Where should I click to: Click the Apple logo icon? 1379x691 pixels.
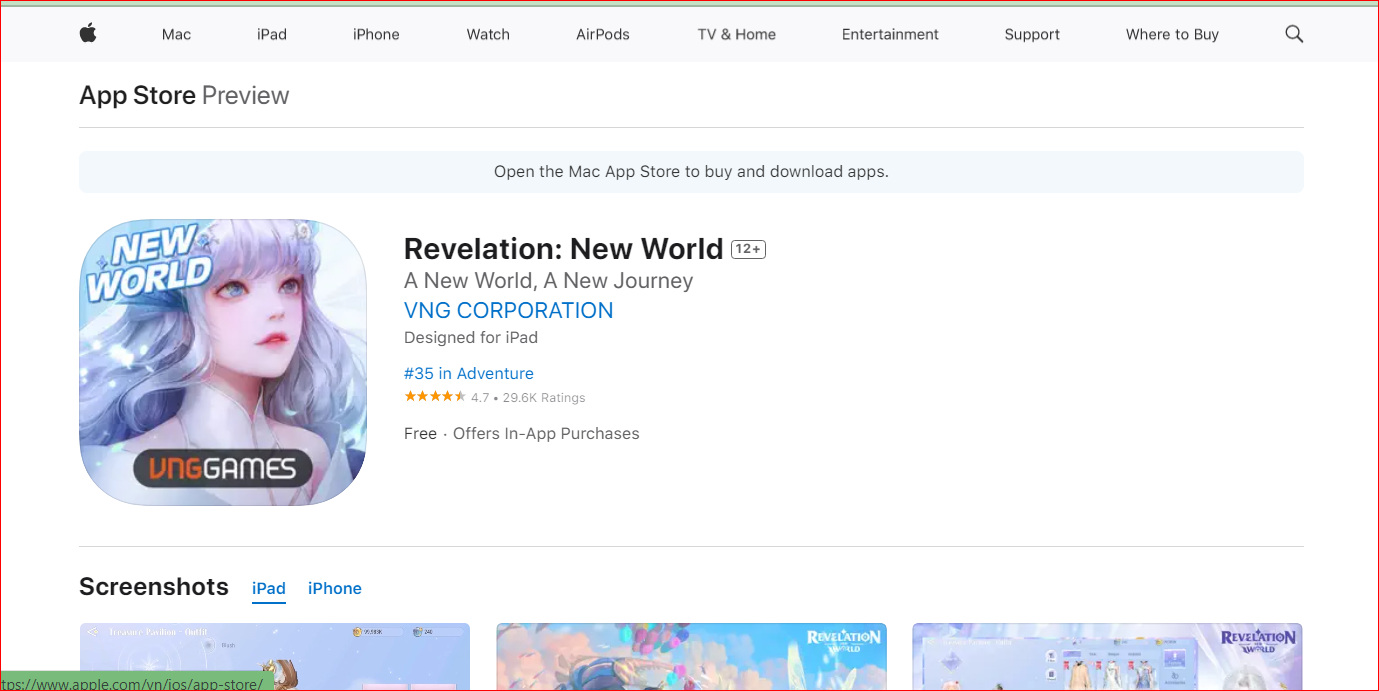click(88, 34)
